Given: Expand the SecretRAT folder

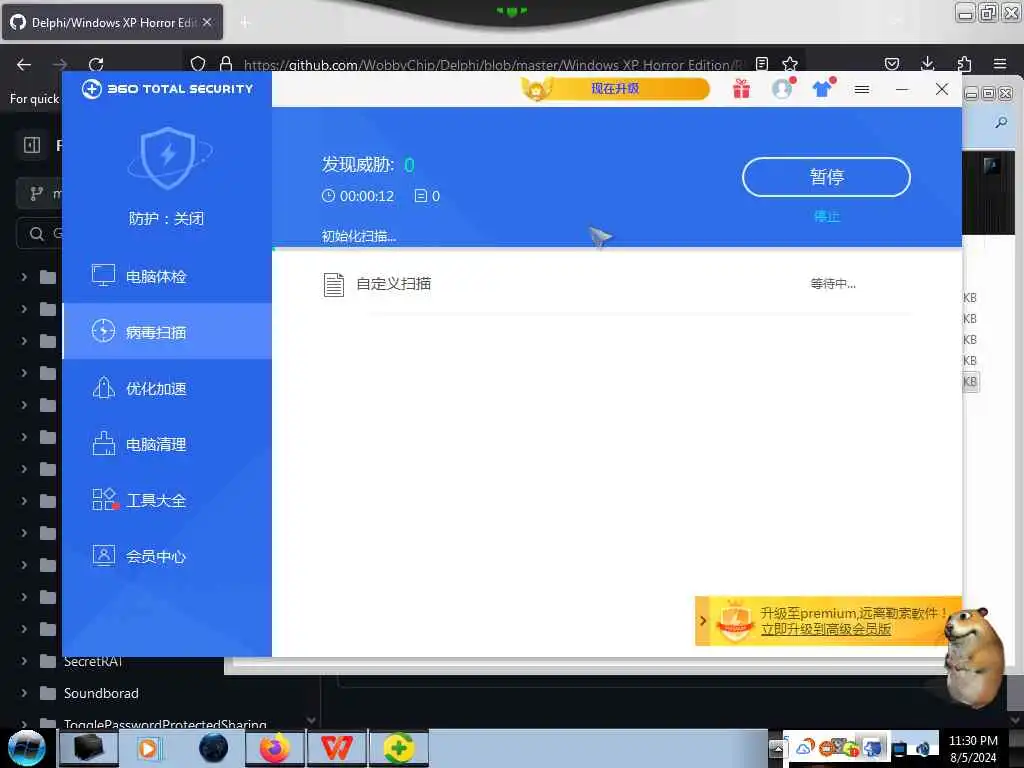Looking at the screenshot, I should pos(24,661).
